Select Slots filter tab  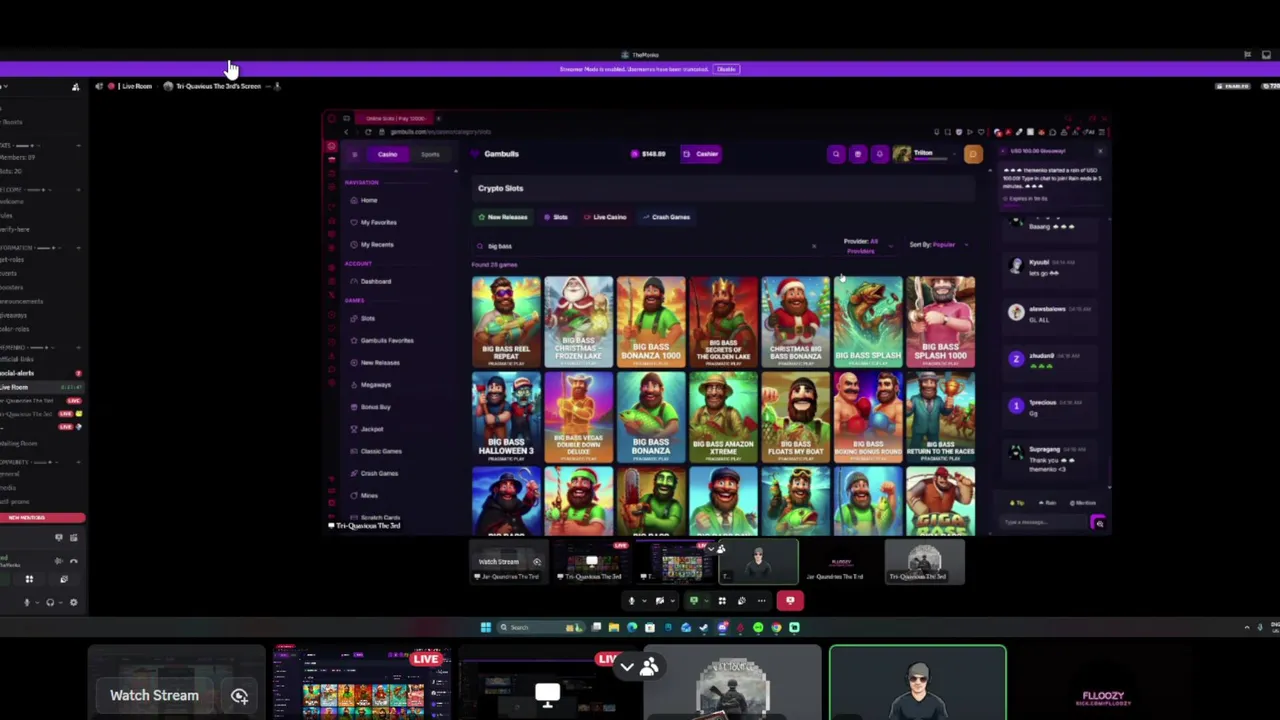pyautogui.click(x=556, y=217)
